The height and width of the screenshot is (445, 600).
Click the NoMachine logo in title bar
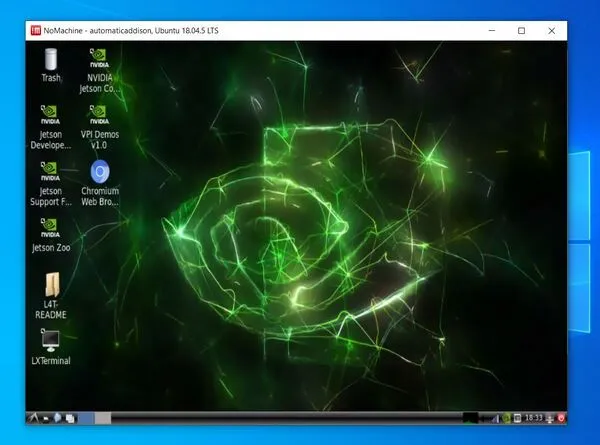(35, 31)
